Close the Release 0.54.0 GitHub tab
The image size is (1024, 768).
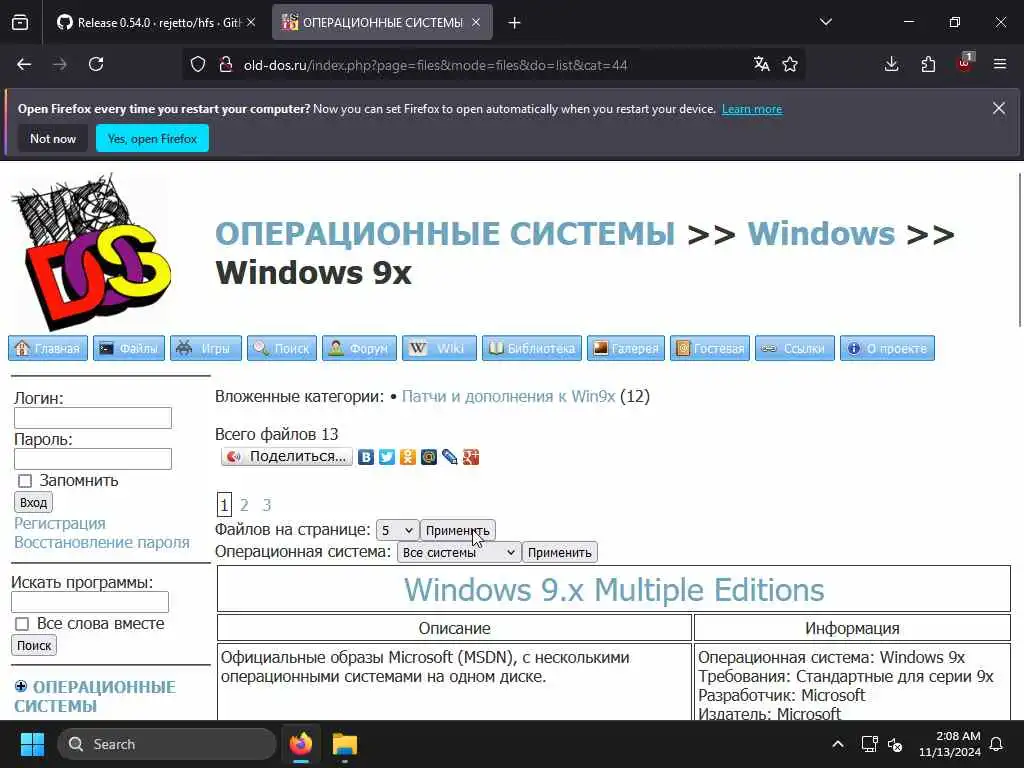click(251, 22)
